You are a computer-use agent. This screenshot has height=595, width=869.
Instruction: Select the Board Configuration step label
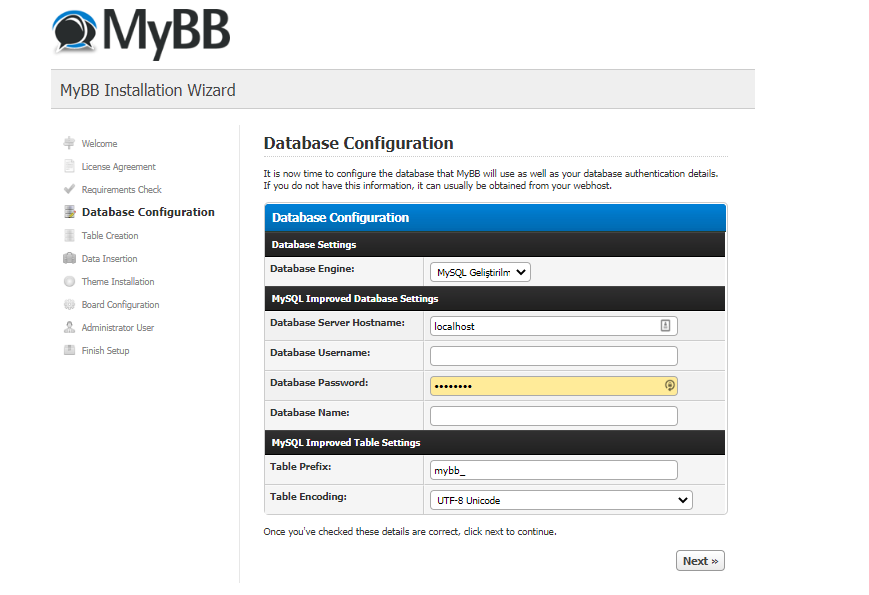(x=120, y=305)
